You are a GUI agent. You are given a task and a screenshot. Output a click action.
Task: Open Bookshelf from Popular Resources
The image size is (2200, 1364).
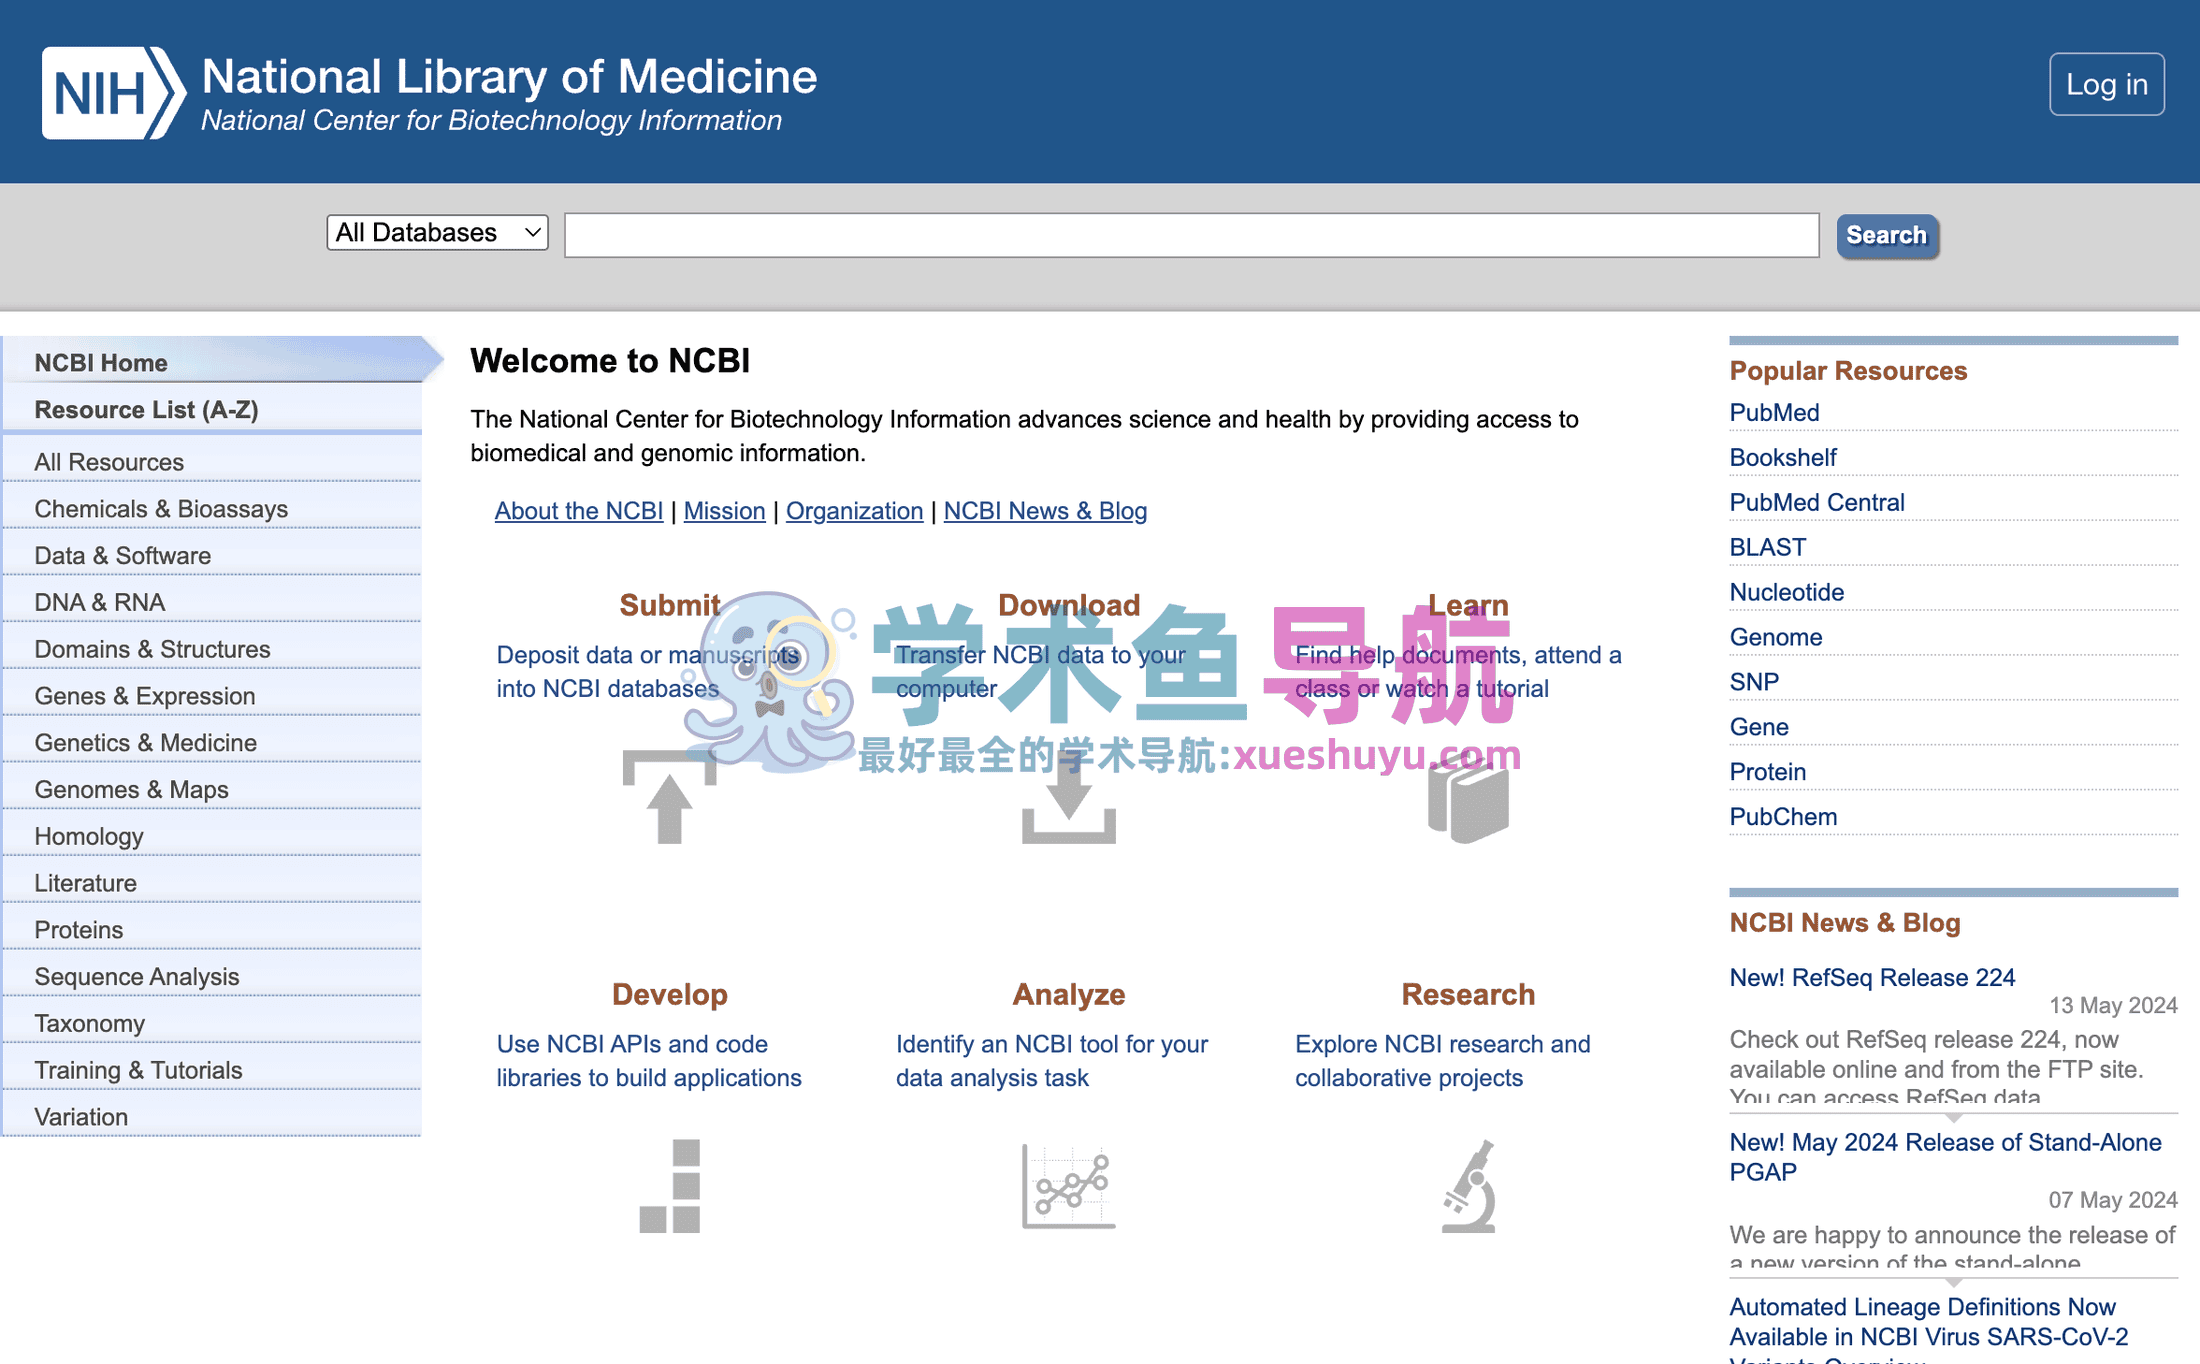click(1783, 457)
